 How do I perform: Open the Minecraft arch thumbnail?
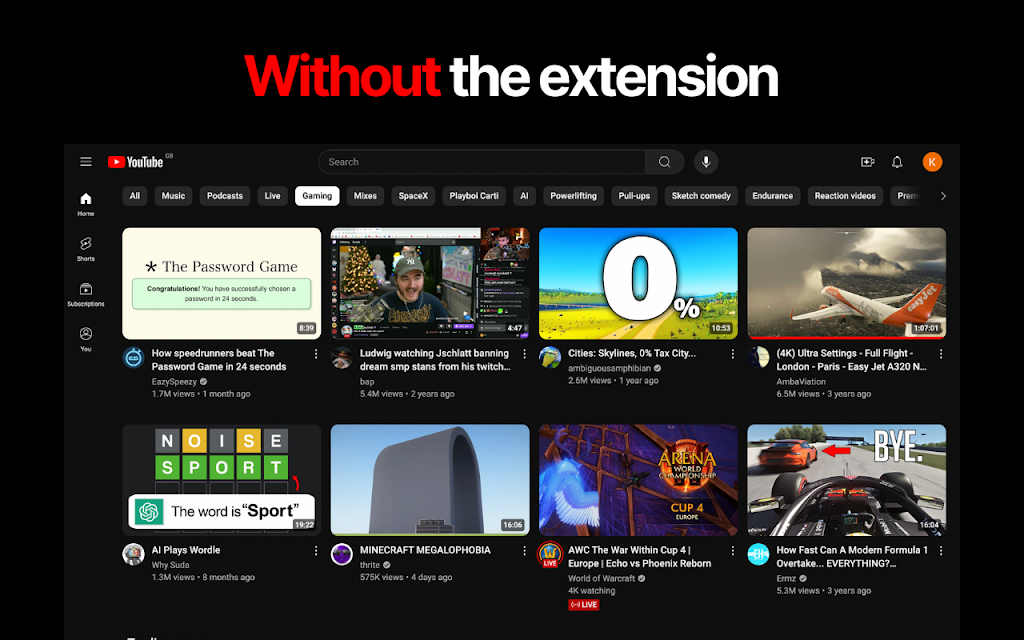[x=430, y=480]
